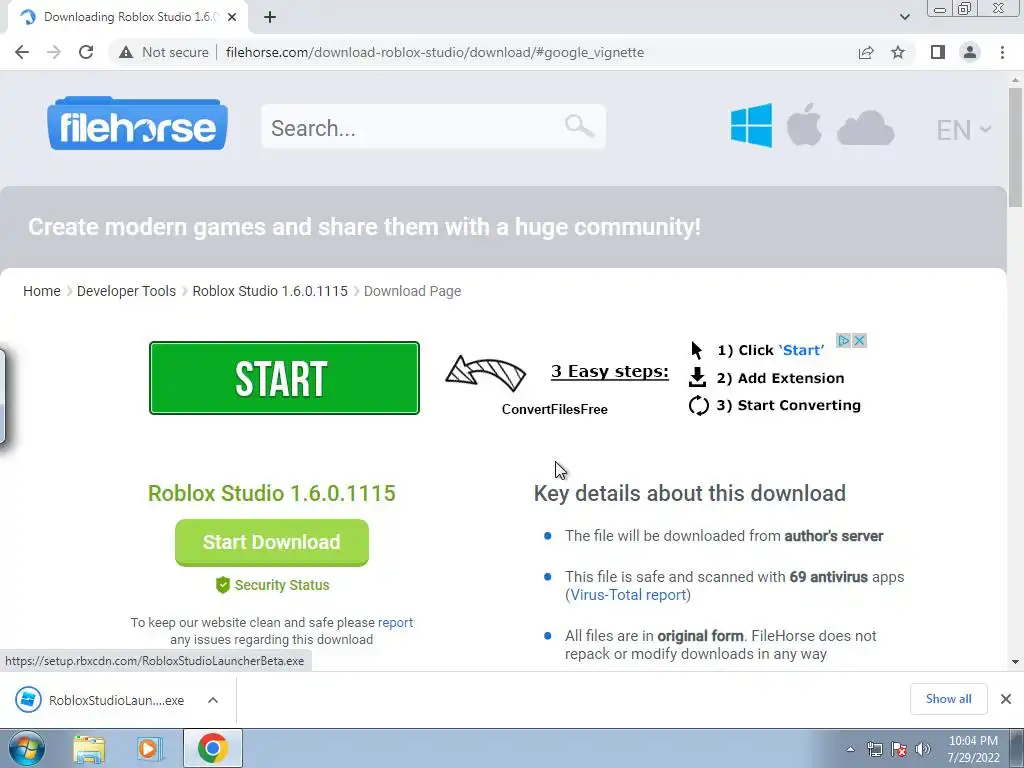Open the browser side panel
Viewport: 1024px width, 768px height.
[x=938, y=52]
